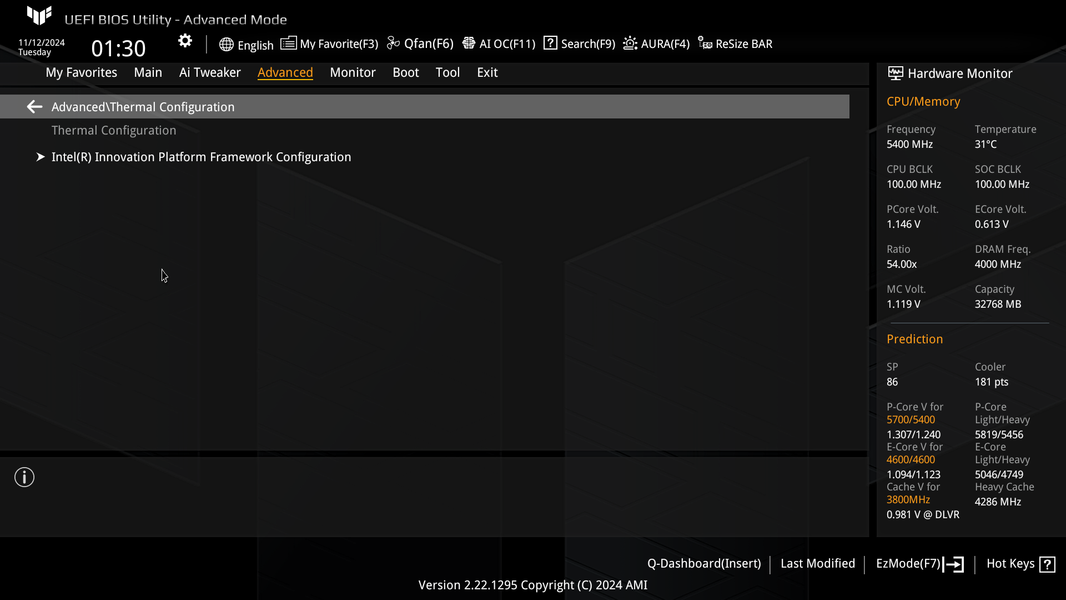Click the Thermal Configuration heading
Screen dimensions: 1066x600
coord(114,130)
